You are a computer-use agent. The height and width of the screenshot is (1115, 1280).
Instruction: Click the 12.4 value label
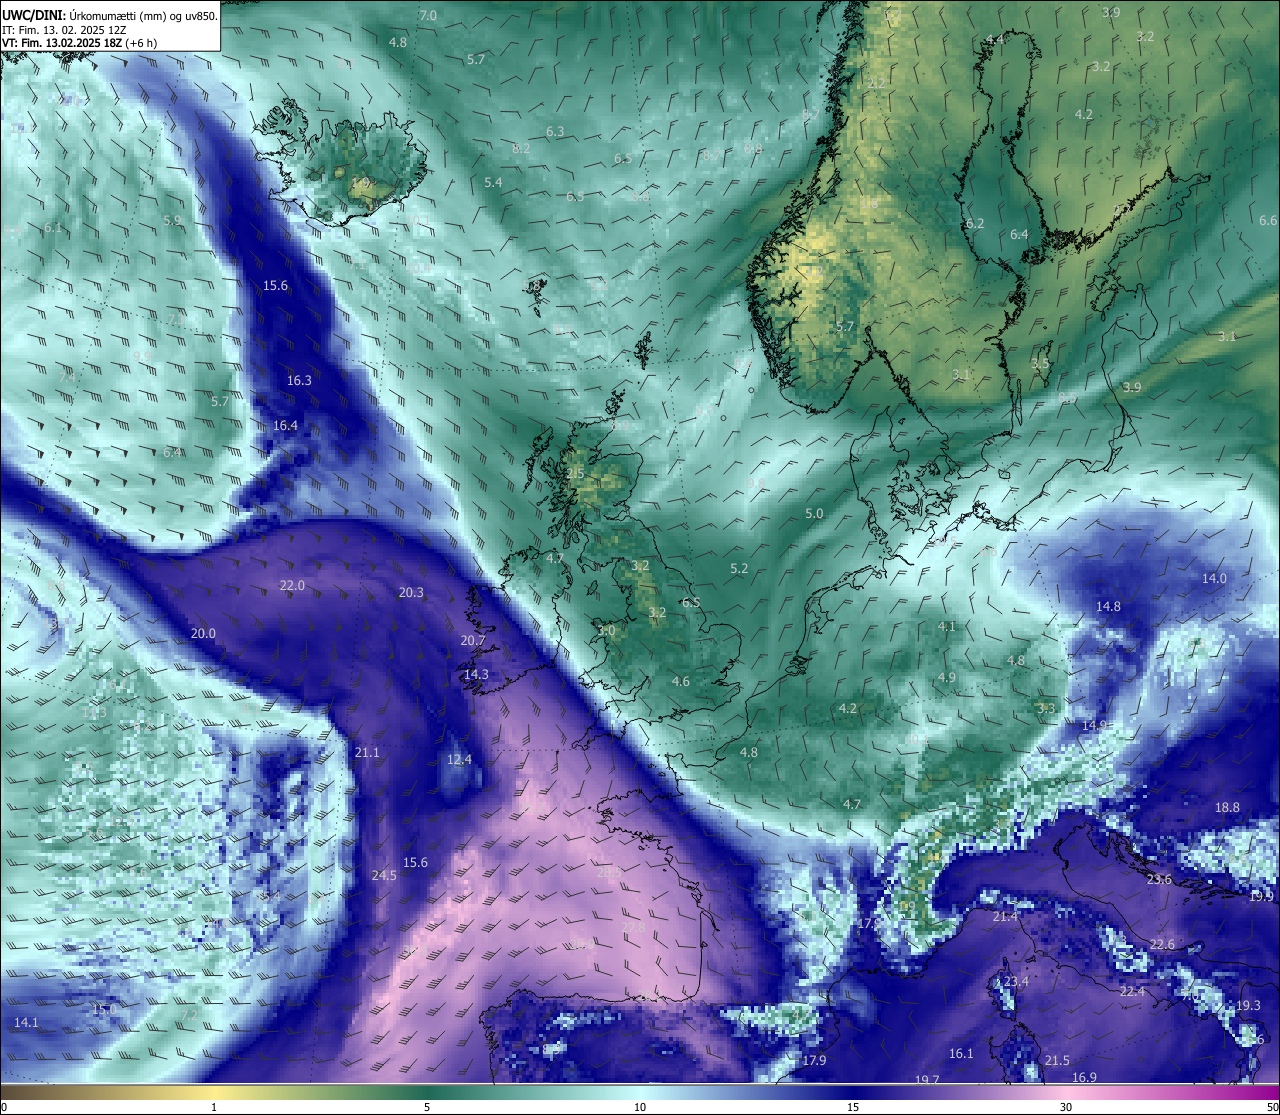tap(459, 759)
